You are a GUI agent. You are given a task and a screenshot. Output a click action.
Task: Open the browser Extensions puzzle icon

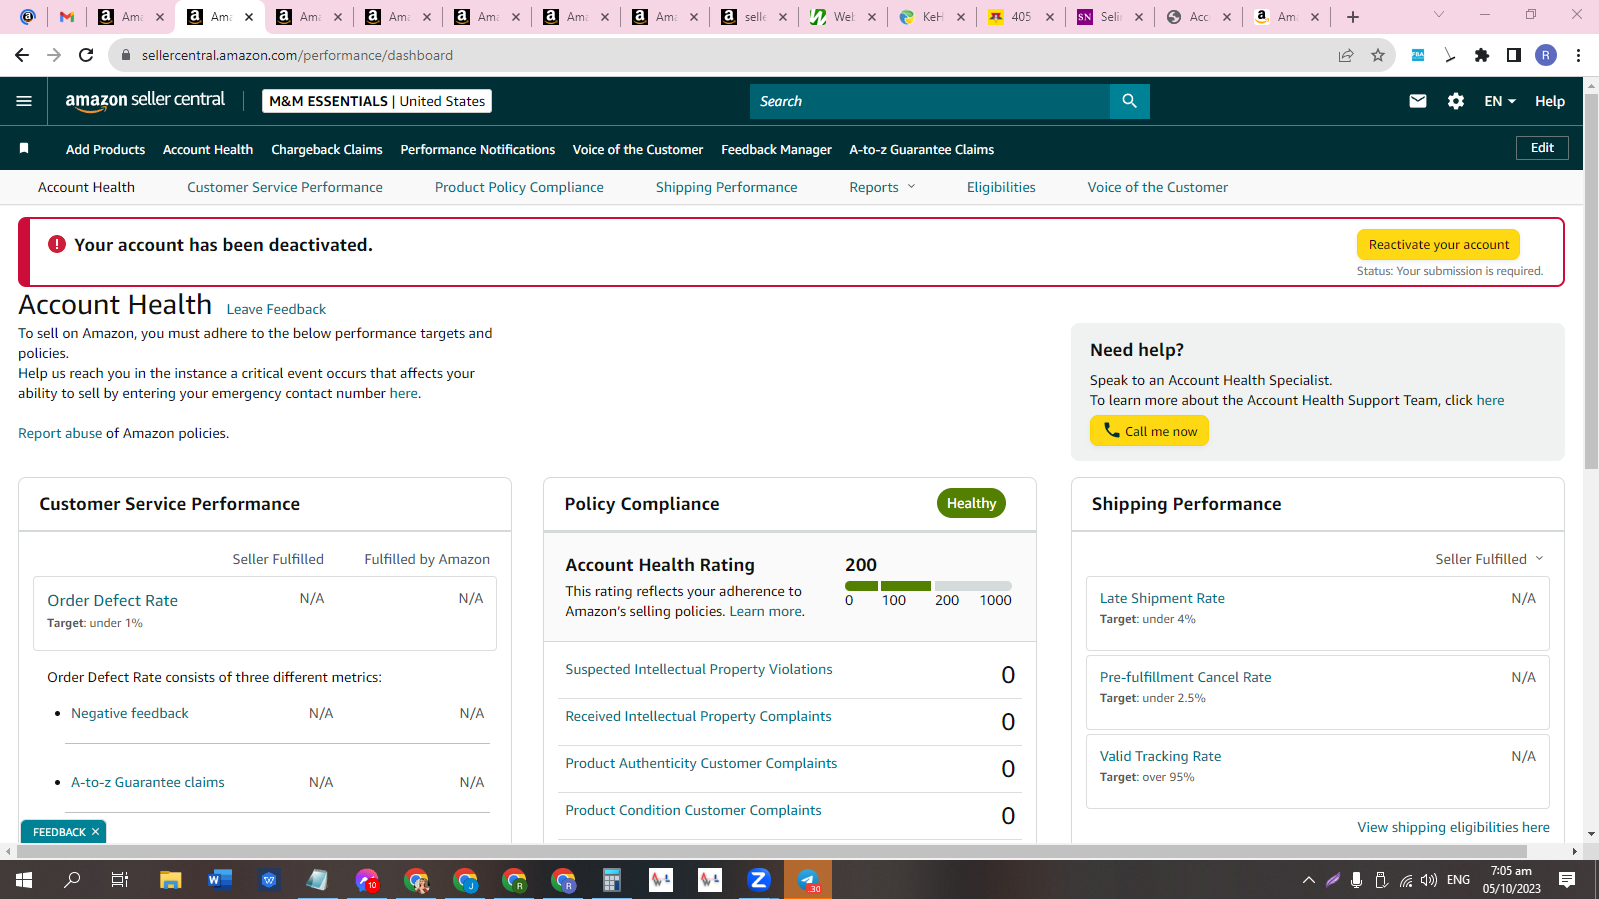pos(1482,55)
